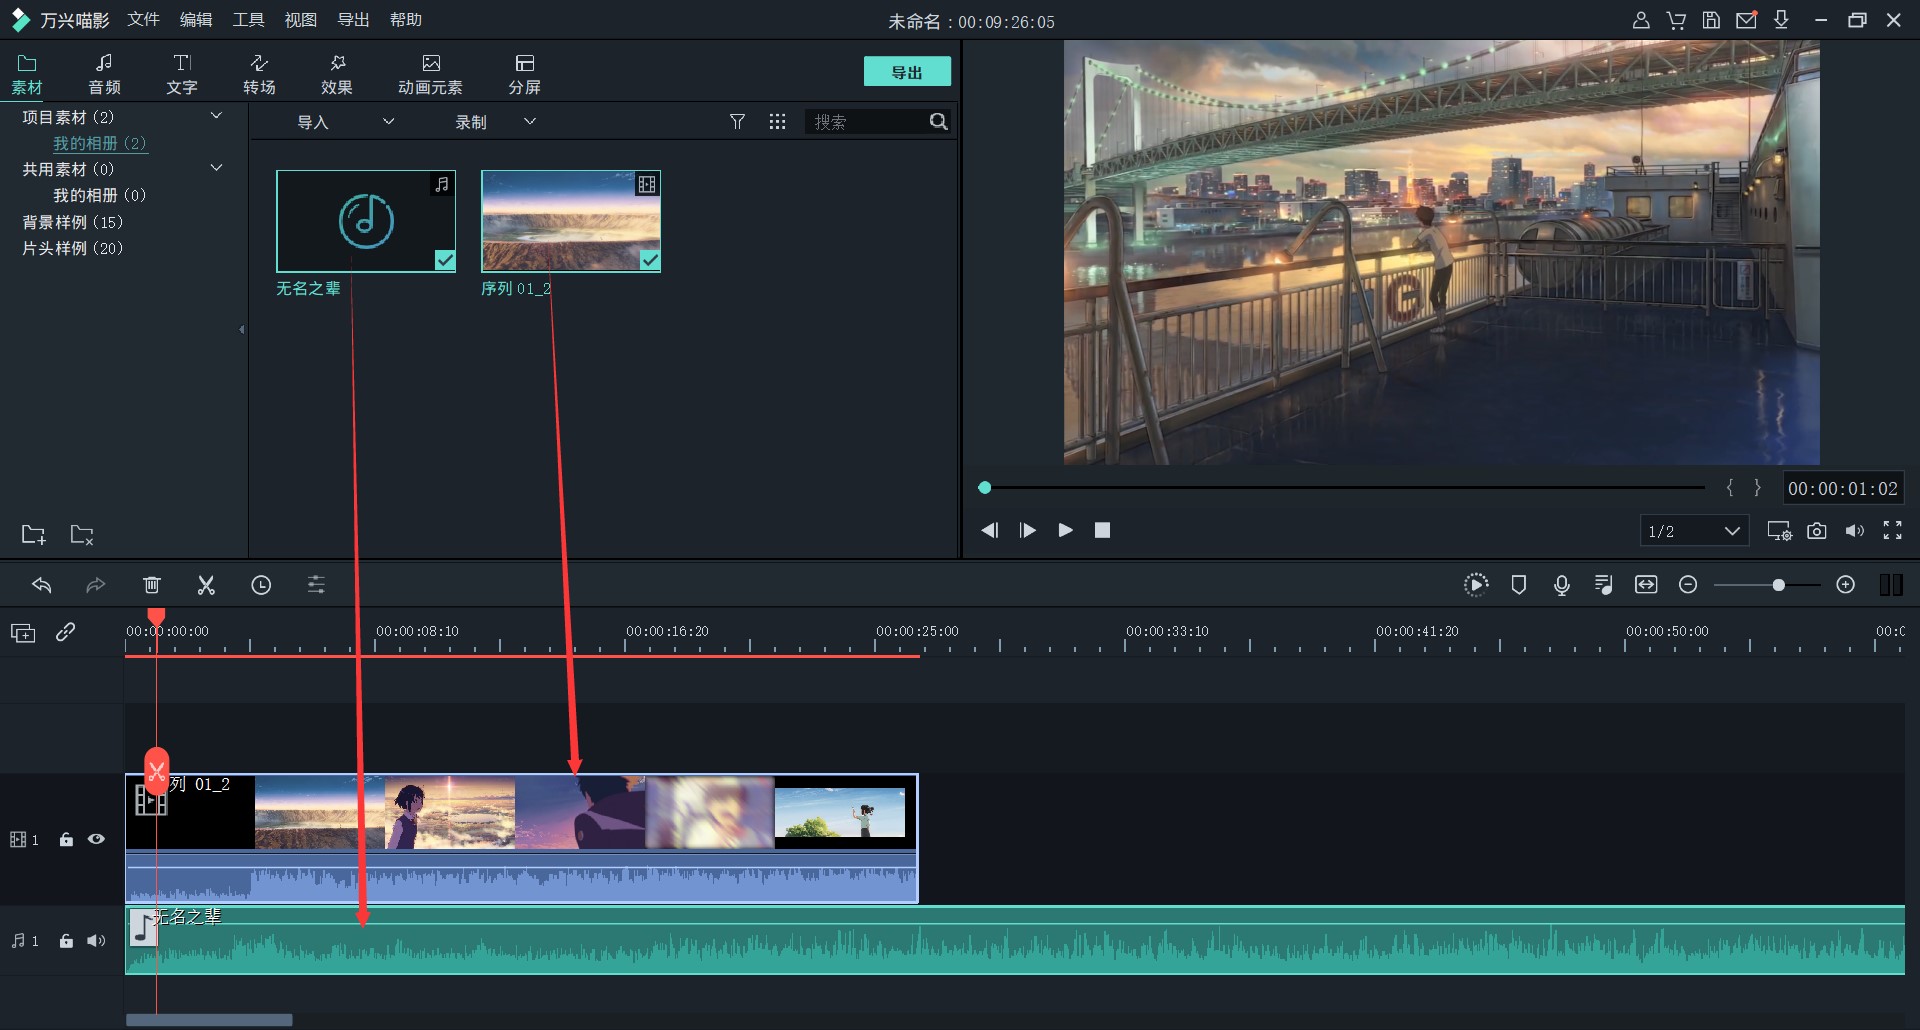Delete selected clip with trash icon
The image size is (1920, 1030).
click(152, 585)
